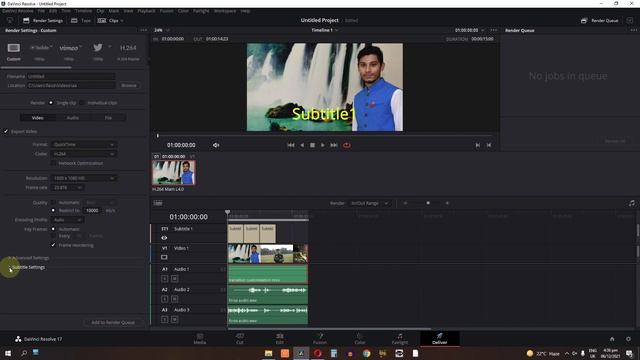Click the timeline zoom slider handle
The image size is (640, 360).
428,203
